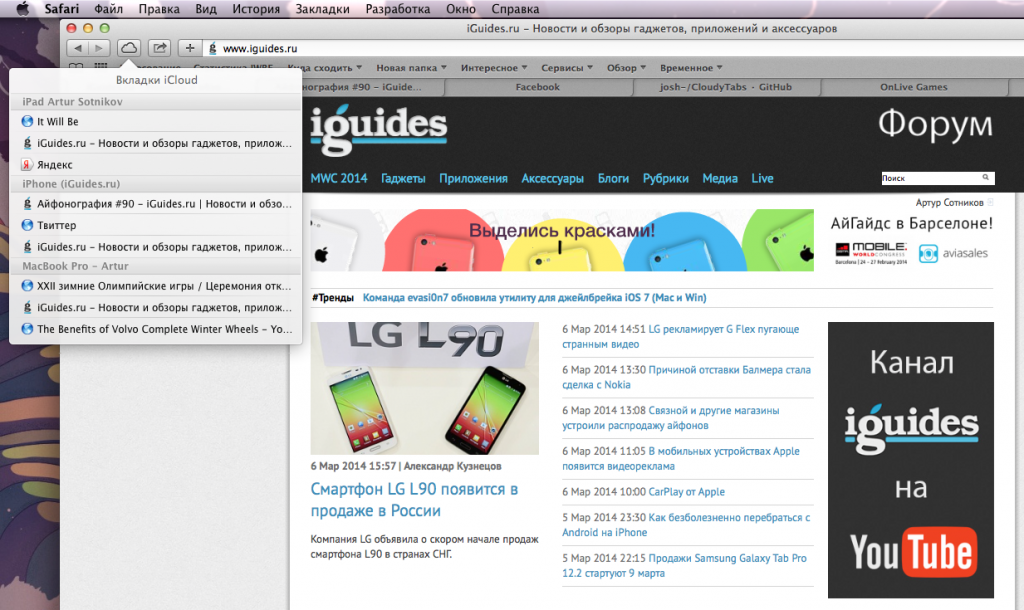
Task: Click the aviasales logo
Action: 953,253
